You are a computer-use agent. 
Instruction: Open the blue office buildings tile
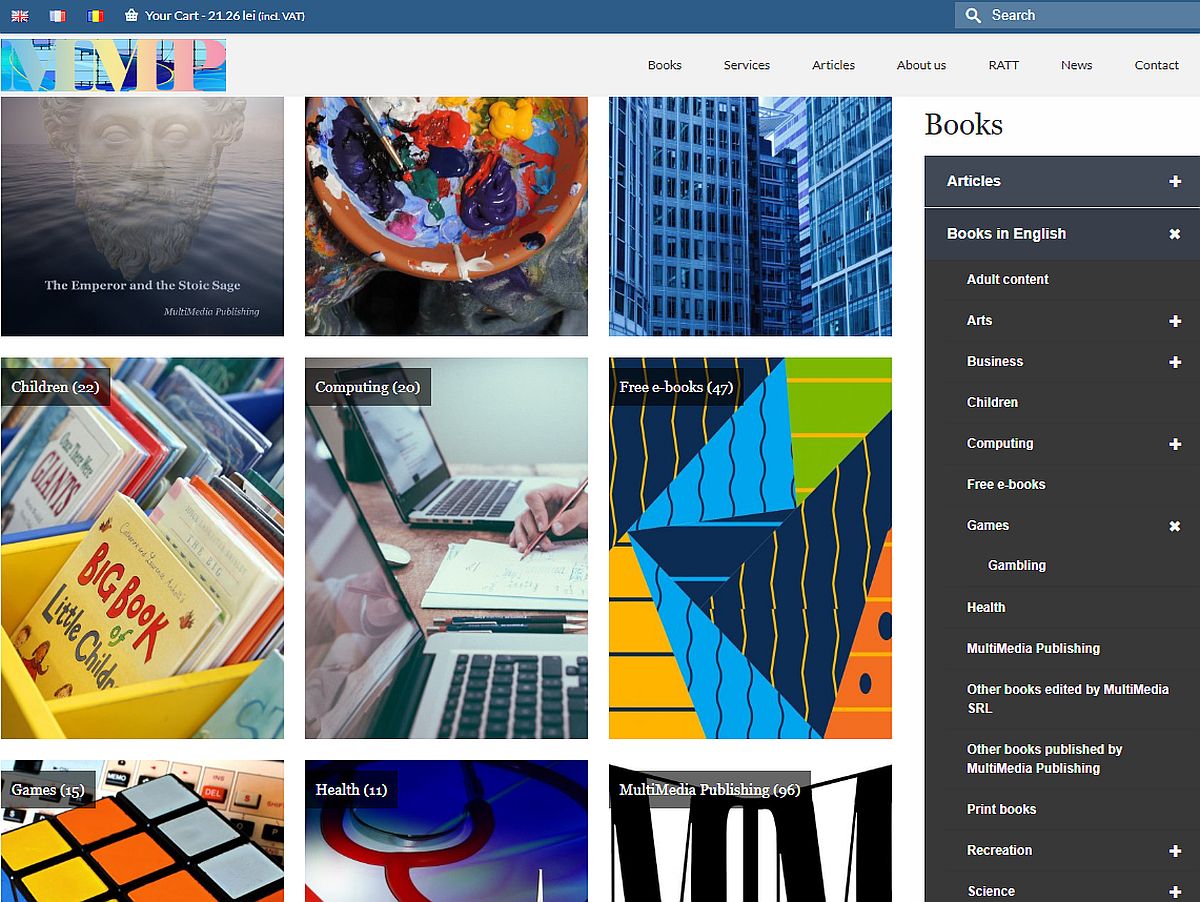(x=750, y=216)
